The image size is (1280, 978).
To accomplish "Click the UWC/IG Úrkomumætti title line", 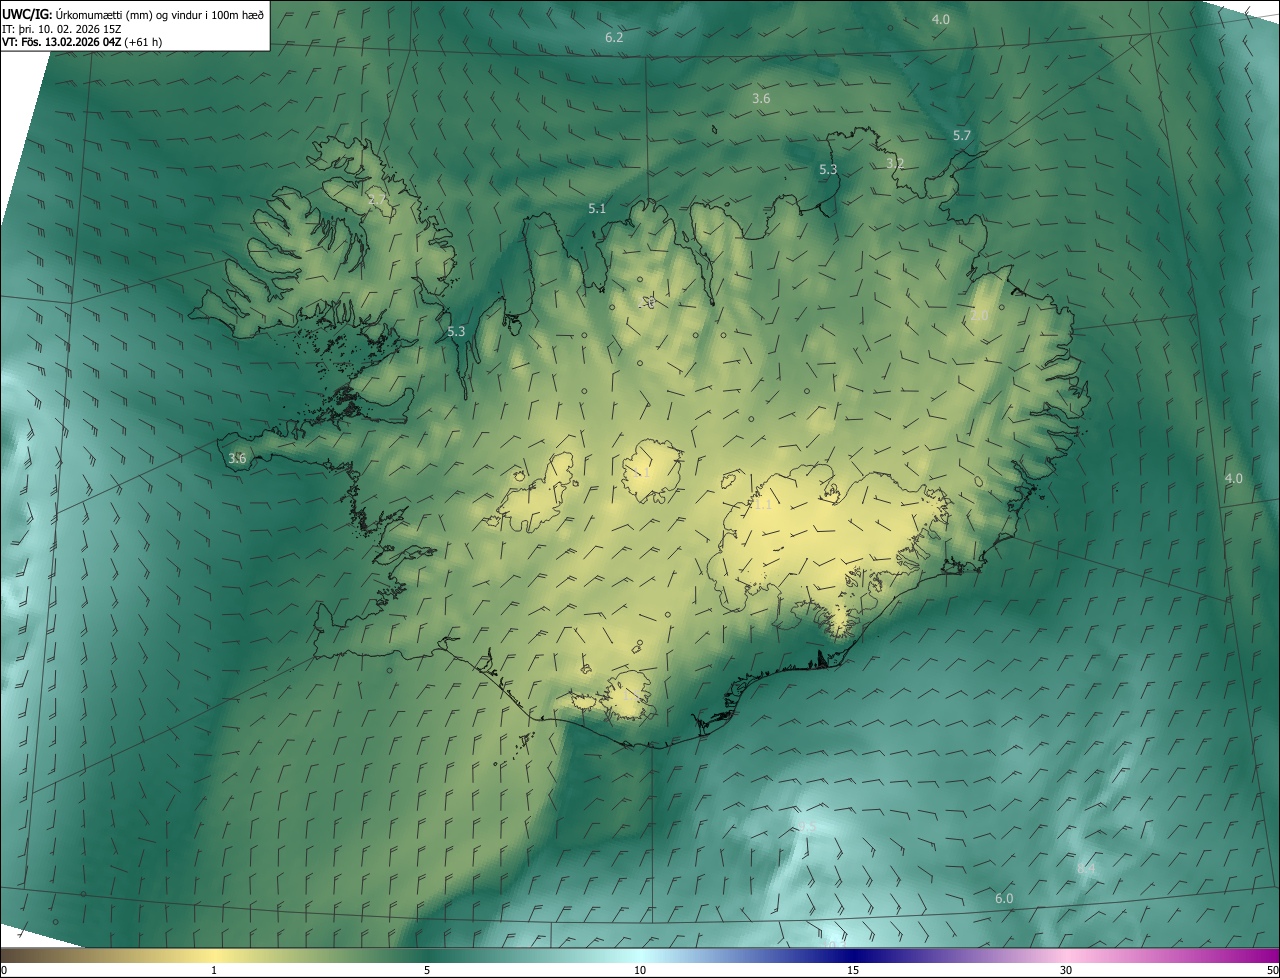I will pos(133,13).
